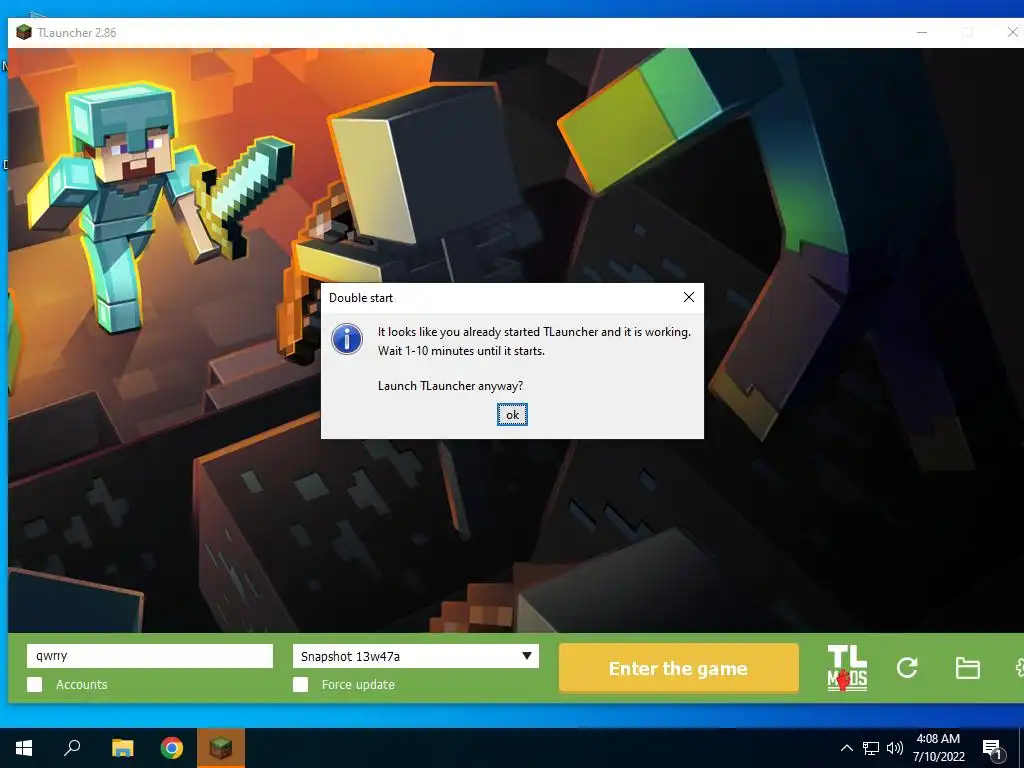Click the Double start dialog title
The width and height of the screenshot is (1024, 768).
(361, 298)
